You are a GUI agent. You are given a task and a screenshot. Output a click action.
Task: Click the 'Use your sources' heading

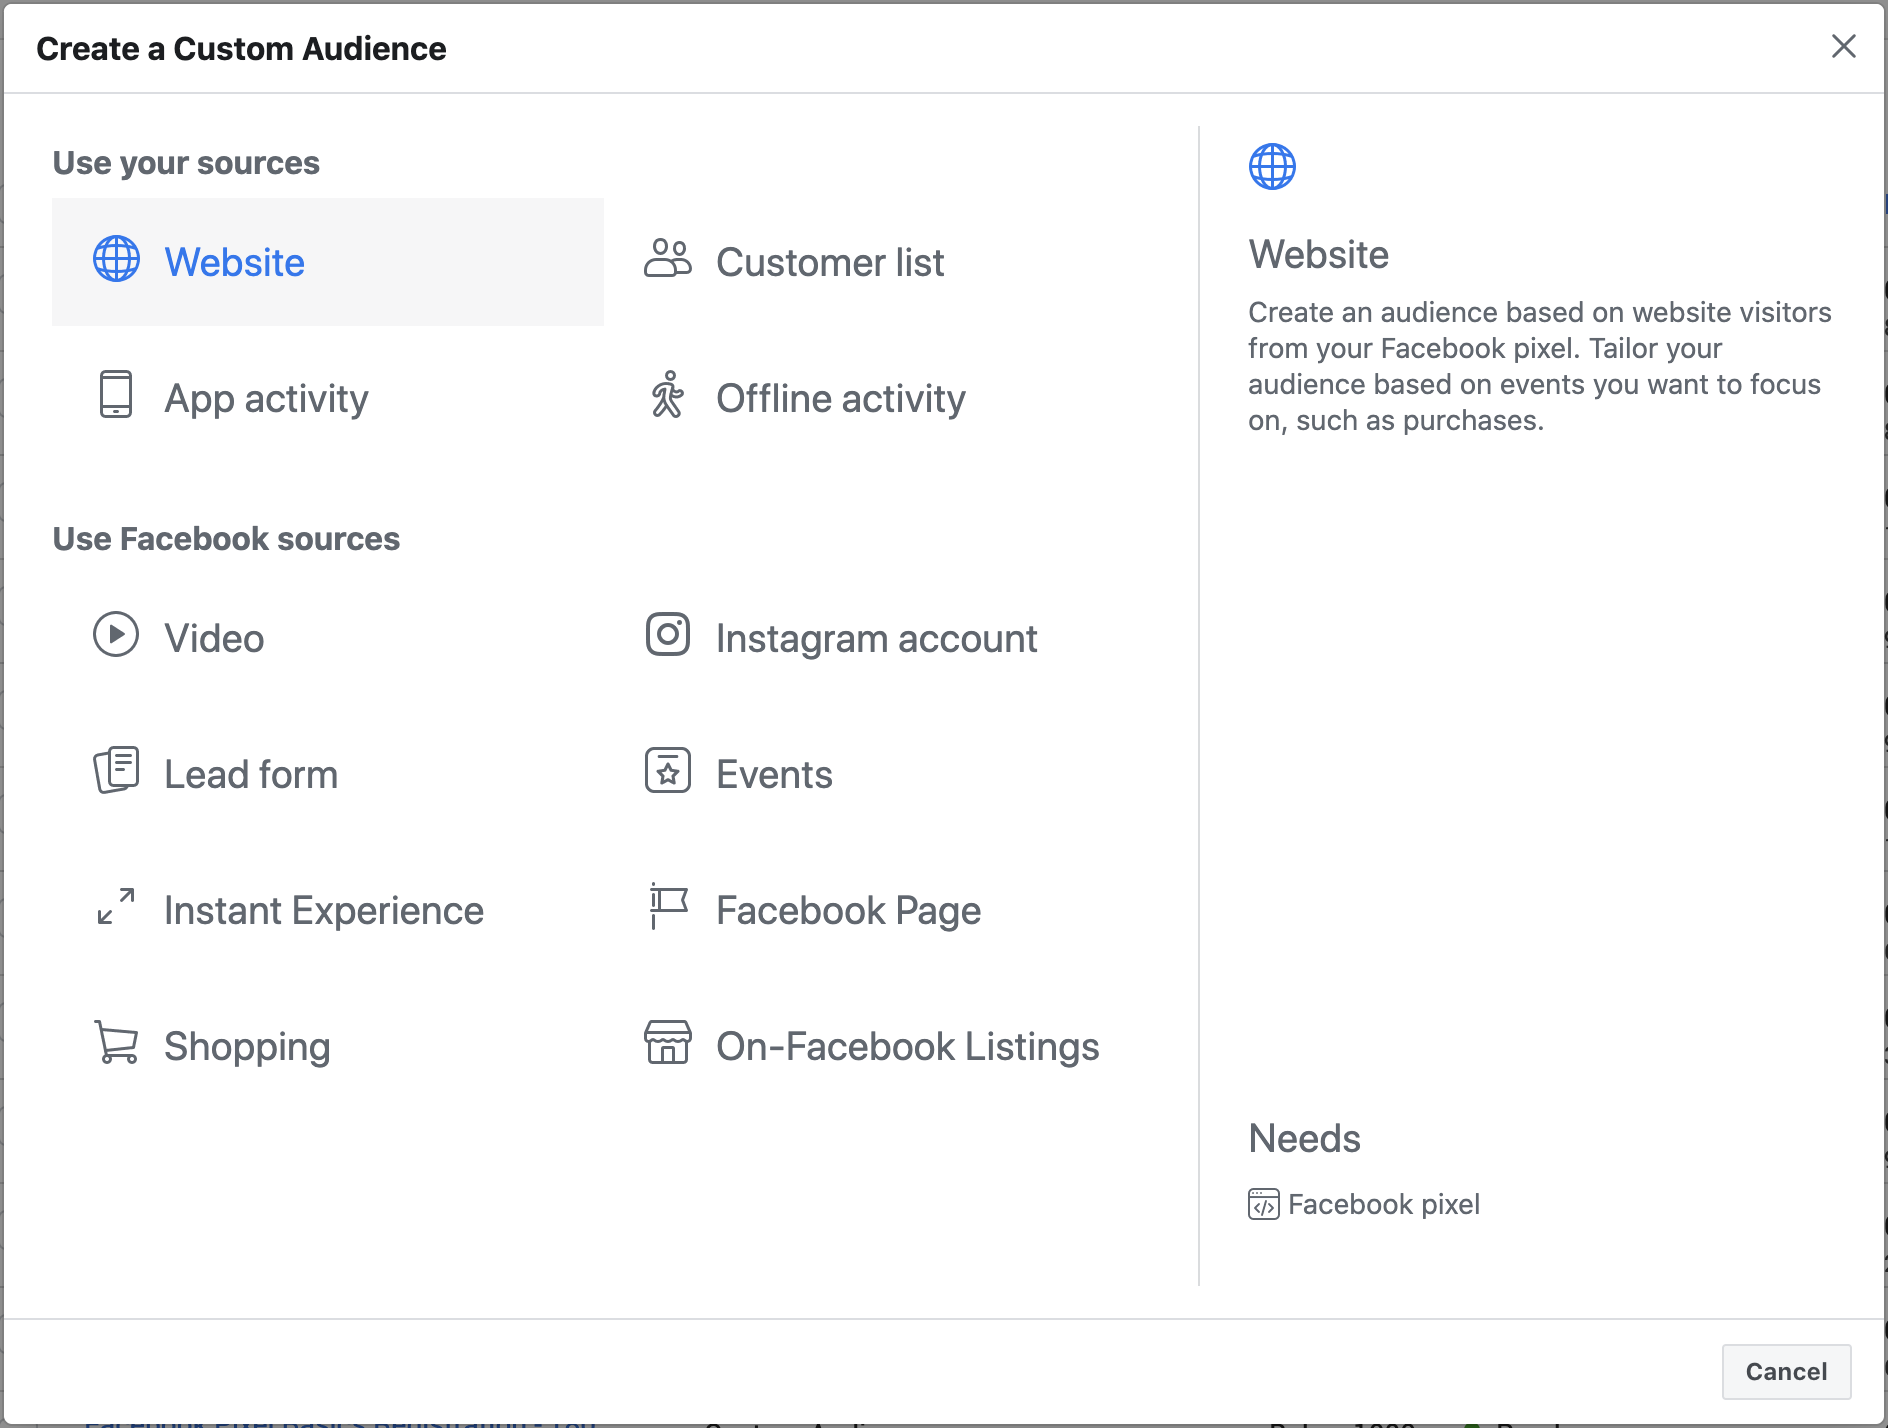coord(186,162)
